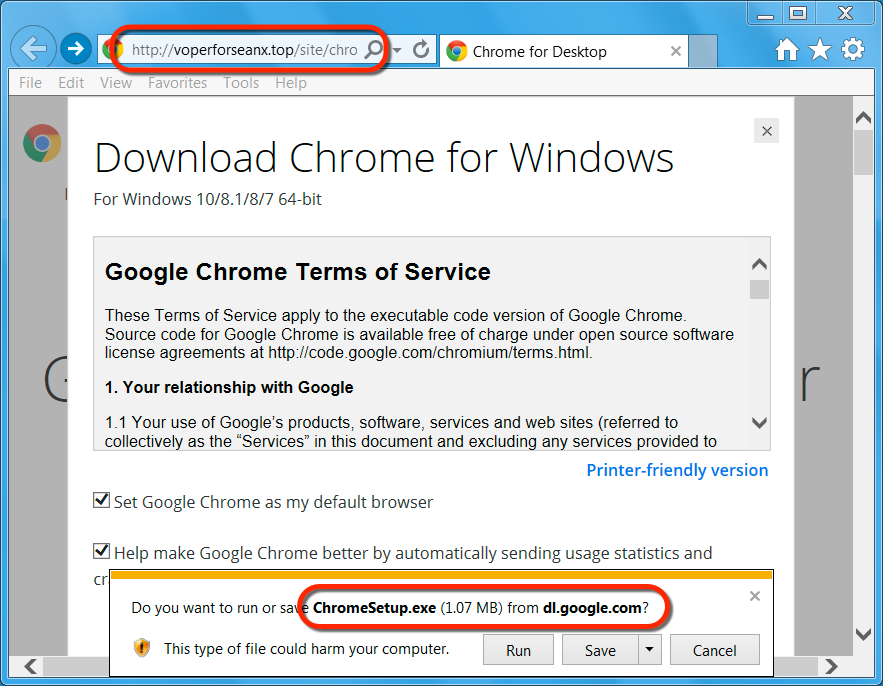This screenshot has height=686, width=883.
Task: Click the Run button
Action: coord(518,649)
